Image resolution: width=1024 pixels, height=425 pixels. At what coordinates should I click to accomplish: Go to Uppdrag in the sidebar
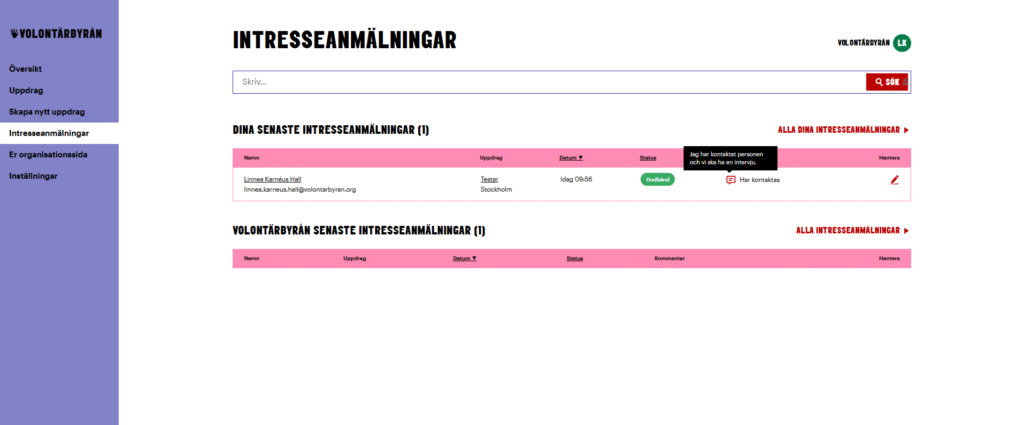[x=26, y=90]
